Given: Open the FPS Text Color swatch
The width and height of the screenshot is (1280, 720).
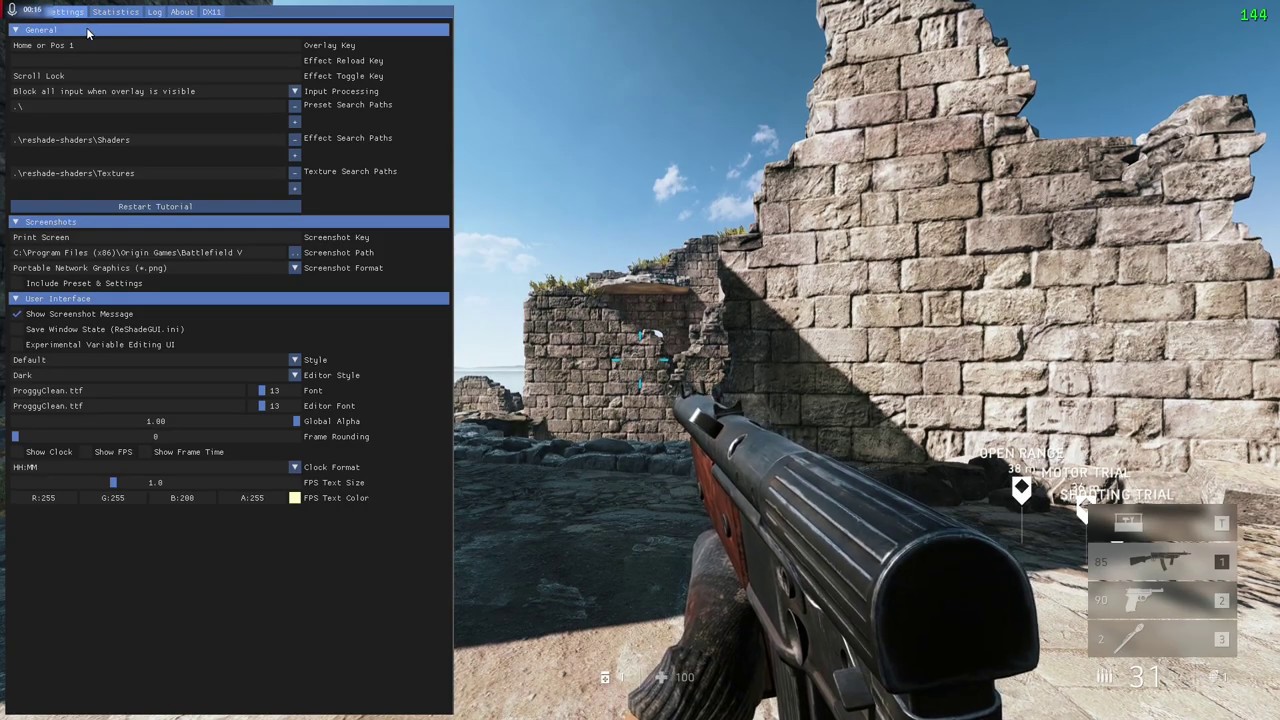Looking at the screenshot, I should (294, 498).
